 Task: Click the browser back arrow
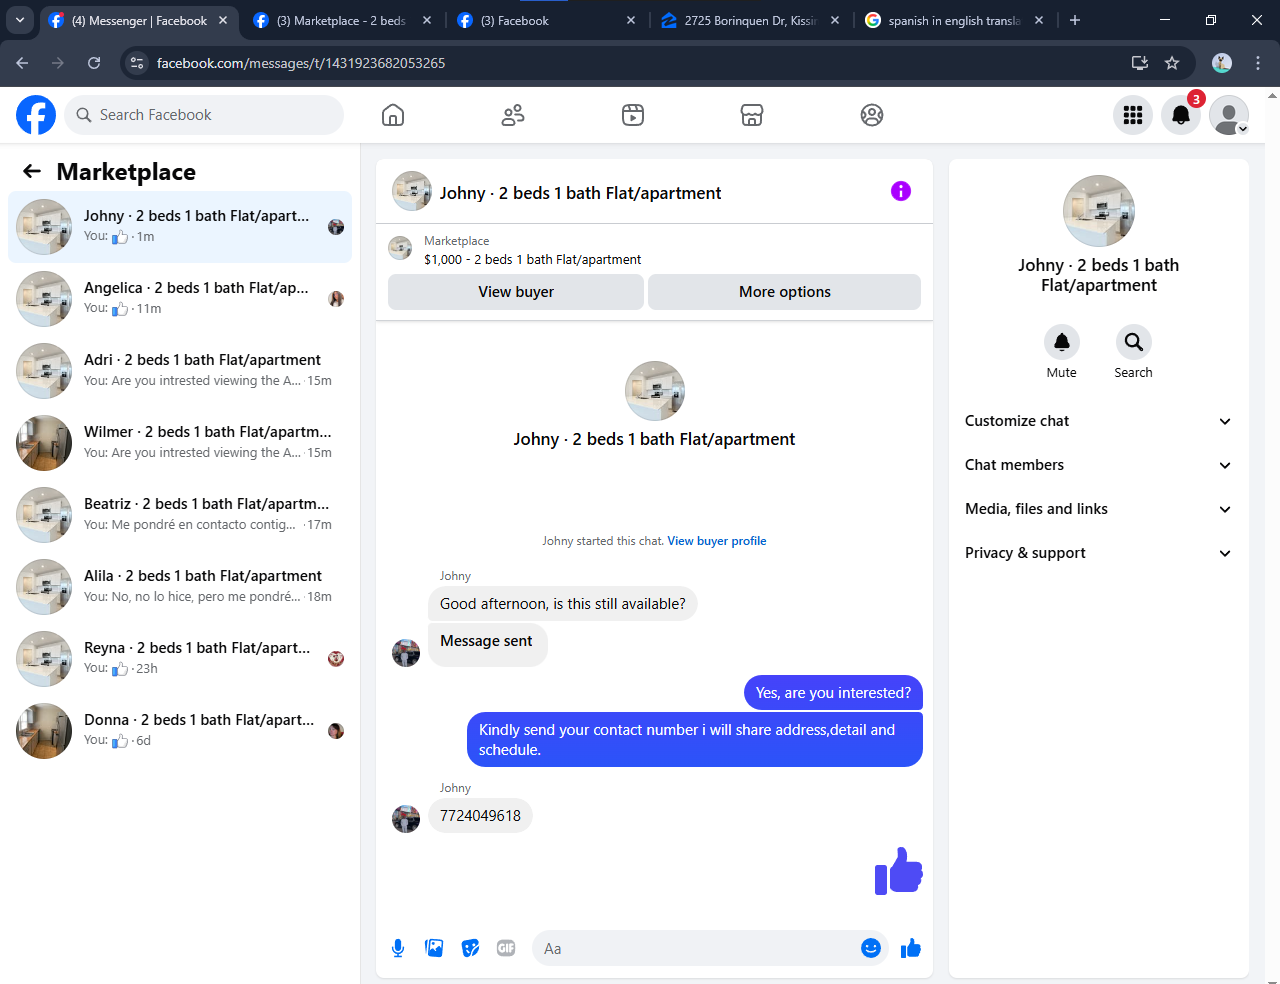coord(22,63)
